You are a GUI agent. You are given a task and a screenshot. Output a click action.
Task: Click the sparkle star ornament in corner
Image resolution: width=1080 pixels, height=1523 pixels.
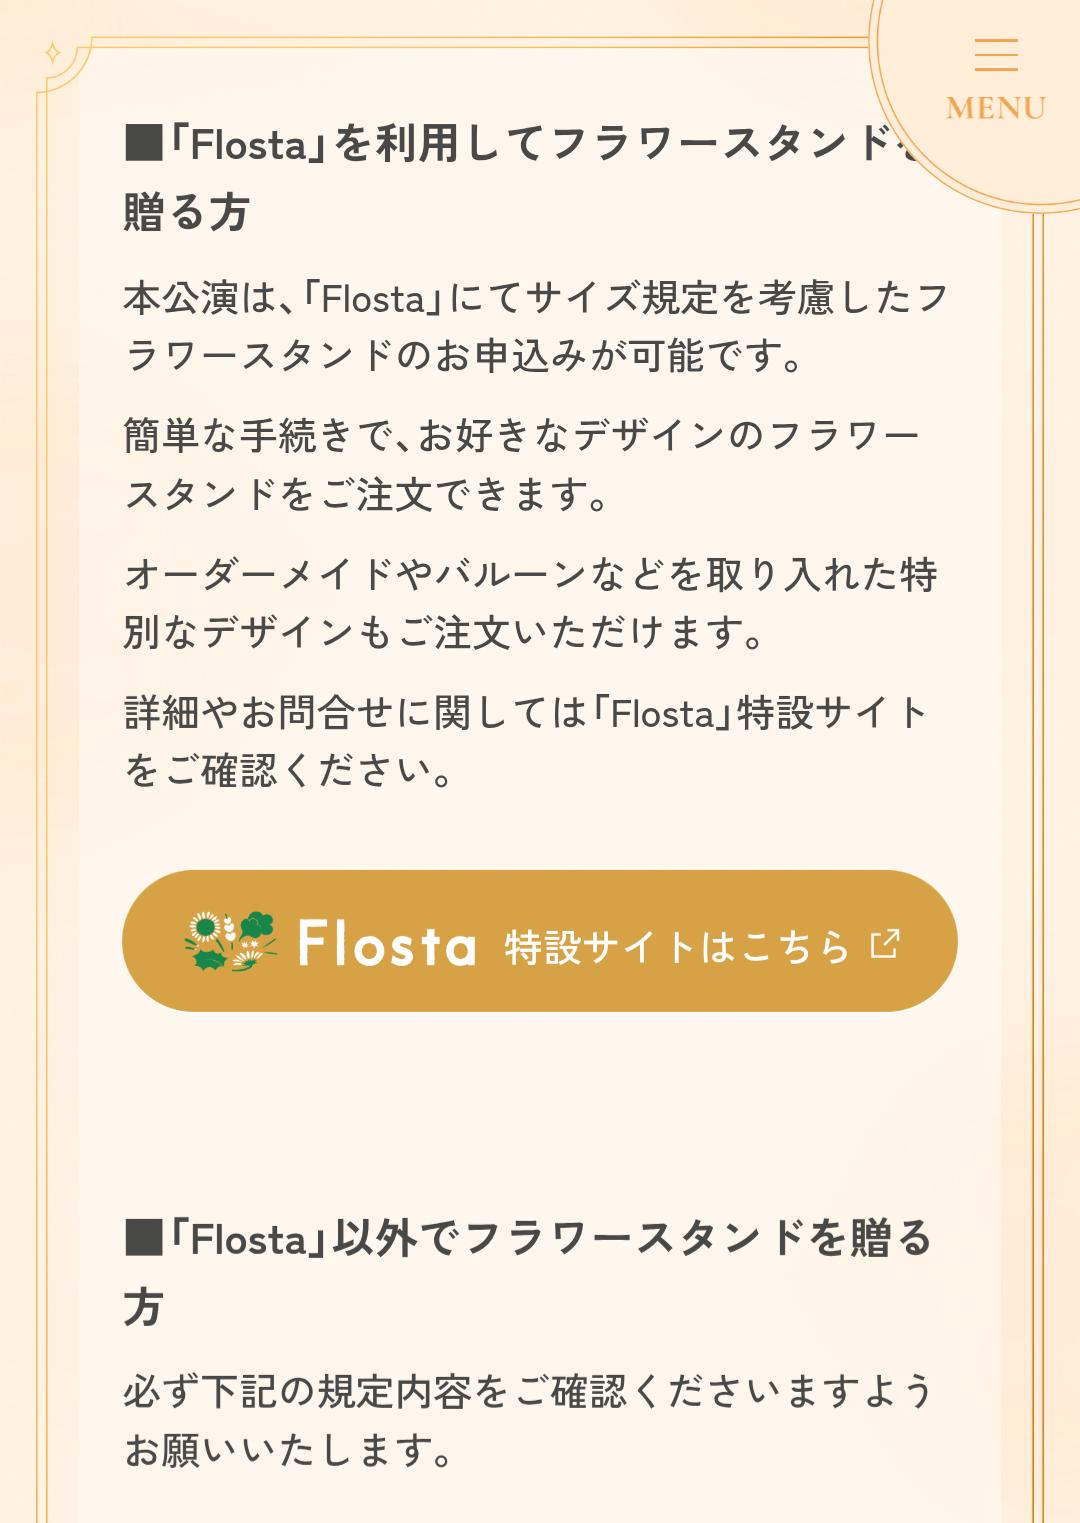(54, 53)
